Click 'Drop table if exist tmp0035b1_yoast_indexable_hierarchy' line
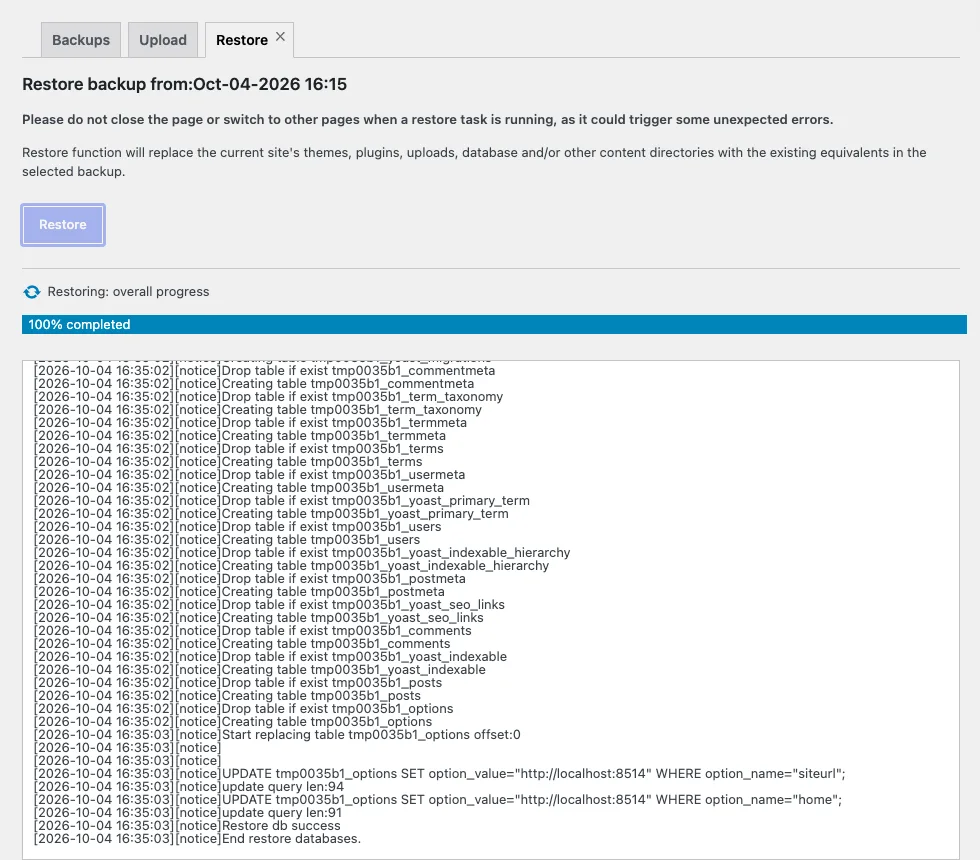980x860 pixels. point(302,552)
